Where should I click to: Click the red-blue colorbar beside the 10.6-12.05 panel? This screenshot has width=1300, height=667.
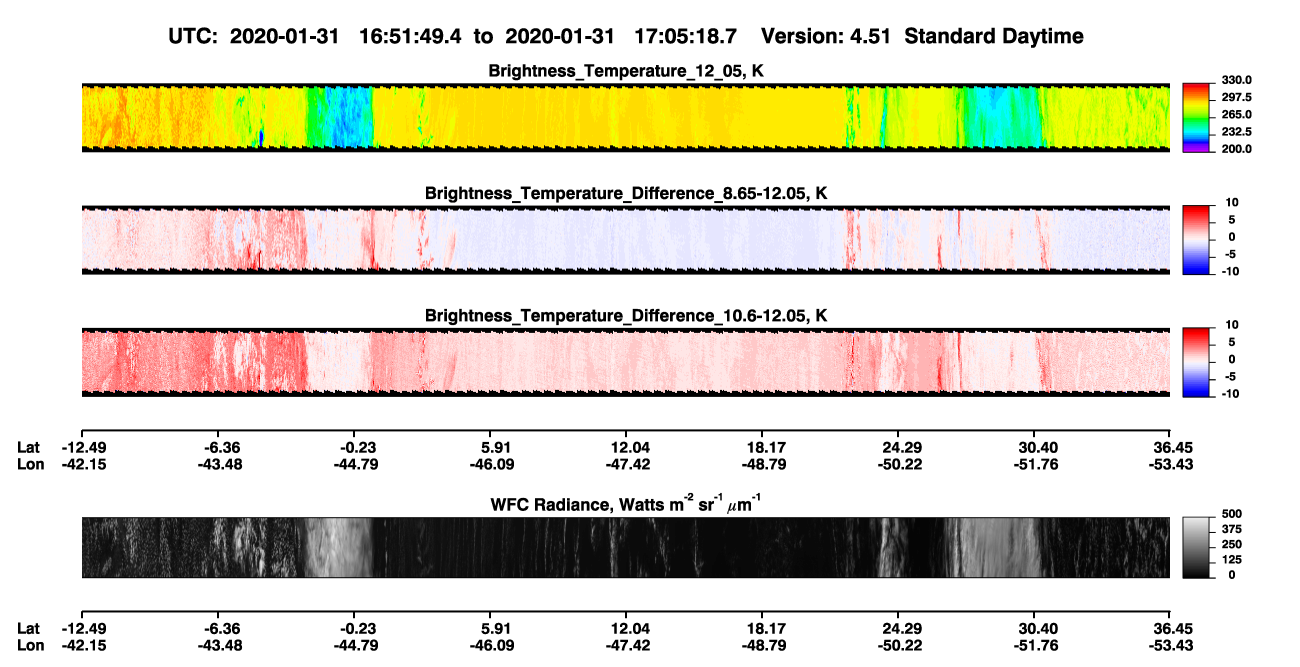coord(1198,363)
